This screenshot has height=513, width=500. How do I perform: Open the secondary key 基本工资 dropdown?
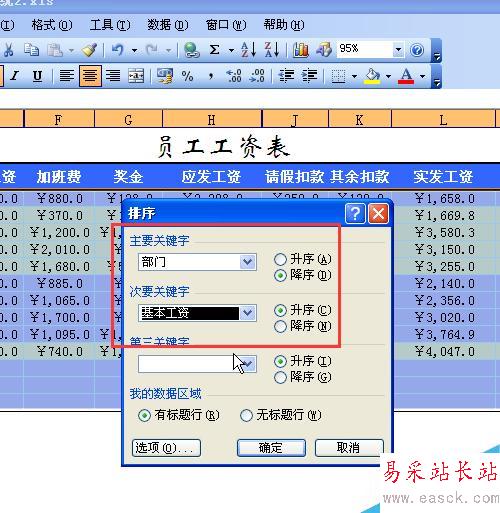coord(248,313)
